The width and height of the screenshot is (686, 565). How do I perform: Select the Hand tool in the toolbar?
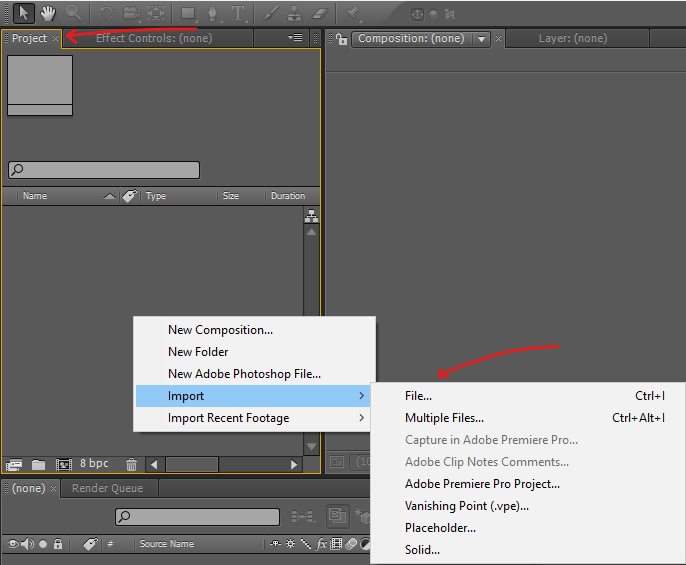pos(48,14)
